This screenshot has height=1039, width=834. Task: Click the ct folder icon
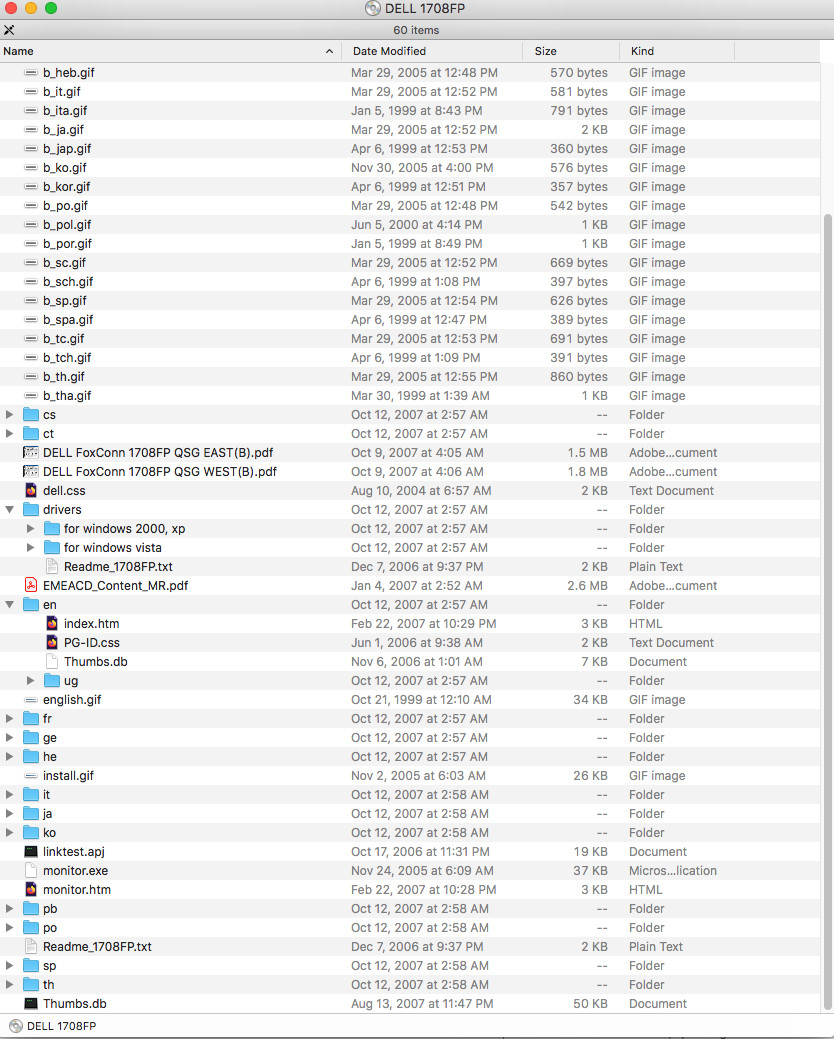click(30, 434)
